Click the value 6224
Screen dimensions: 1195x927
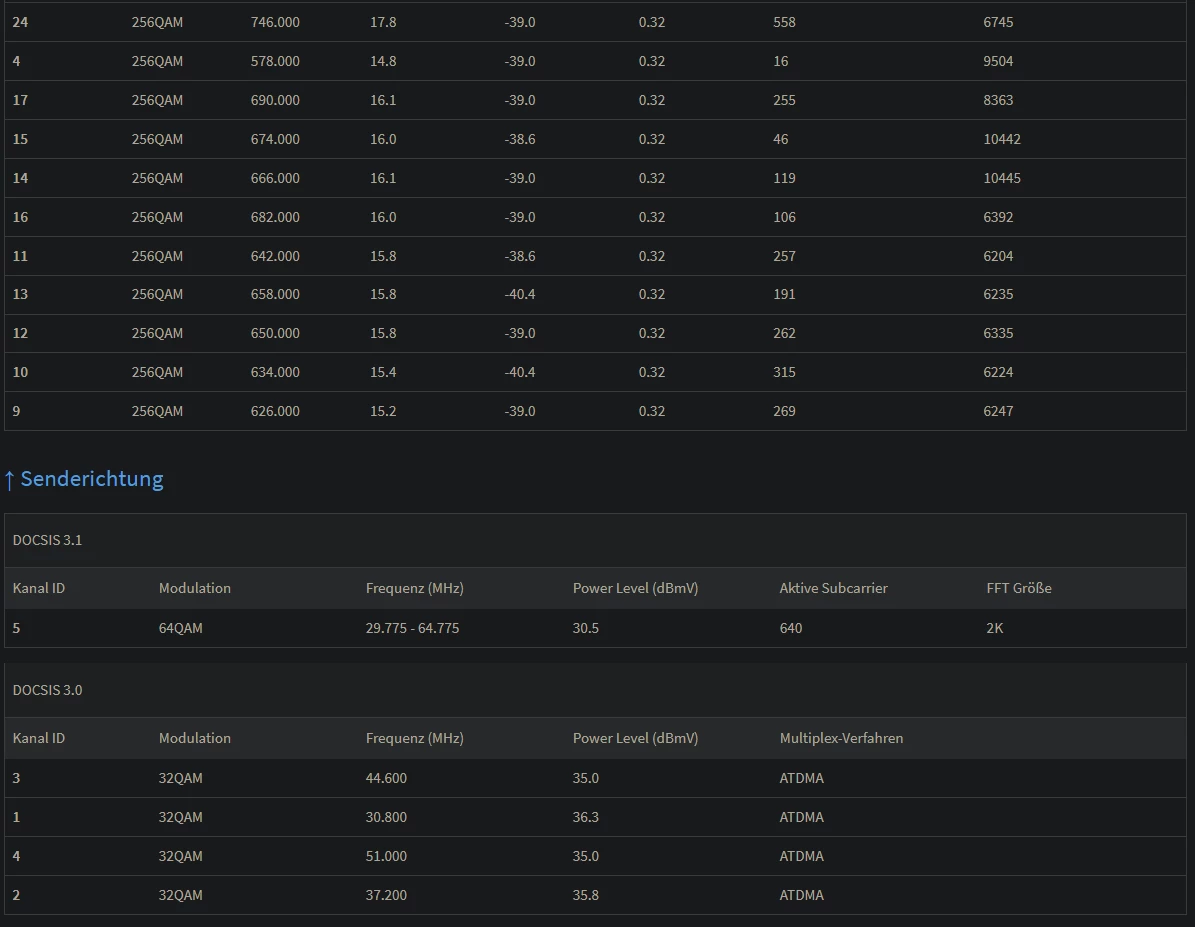point(998,372)
